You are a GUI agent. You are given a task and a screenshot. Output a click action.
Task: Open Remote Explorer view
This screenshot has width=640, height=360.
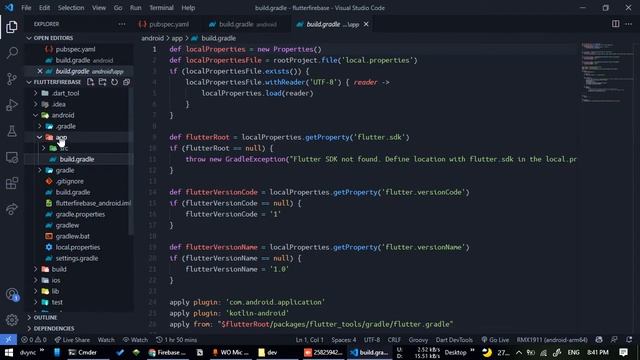[12, 157]
